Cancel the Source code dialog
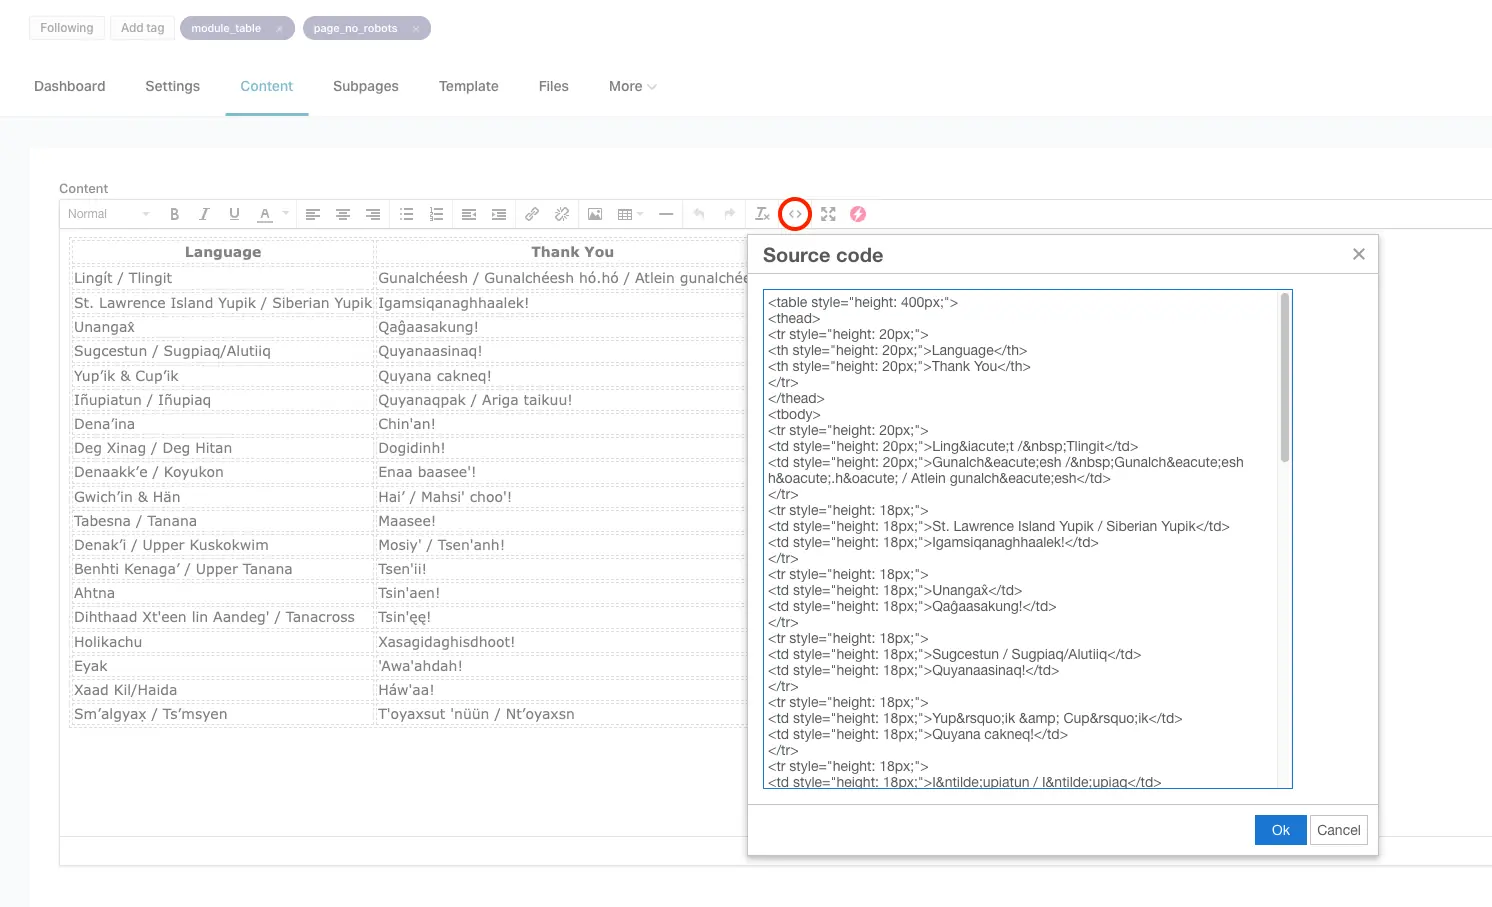The image size is (1492, 907). pyautogui.click(x=1338, y=830)
